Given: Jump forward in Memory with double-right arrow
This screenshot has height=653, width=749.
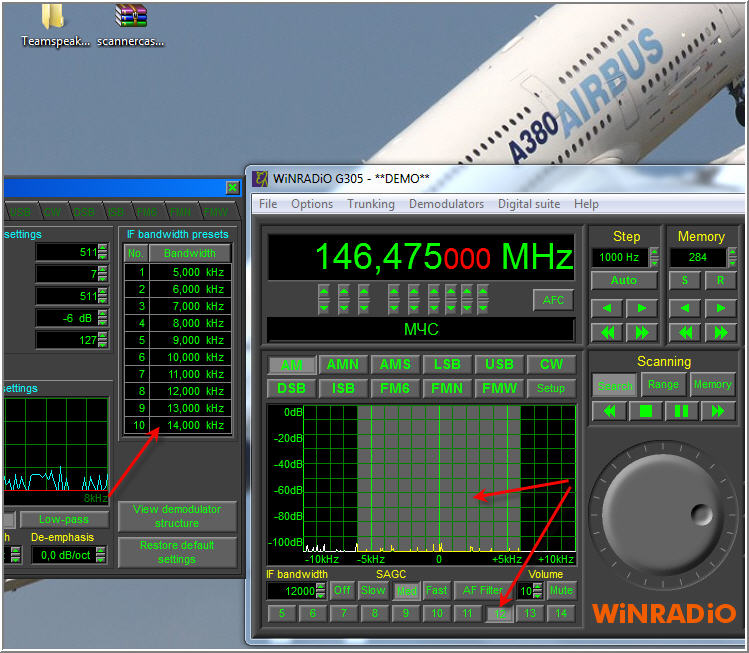Looking at the screenshot, I should (x=720, y=332).
